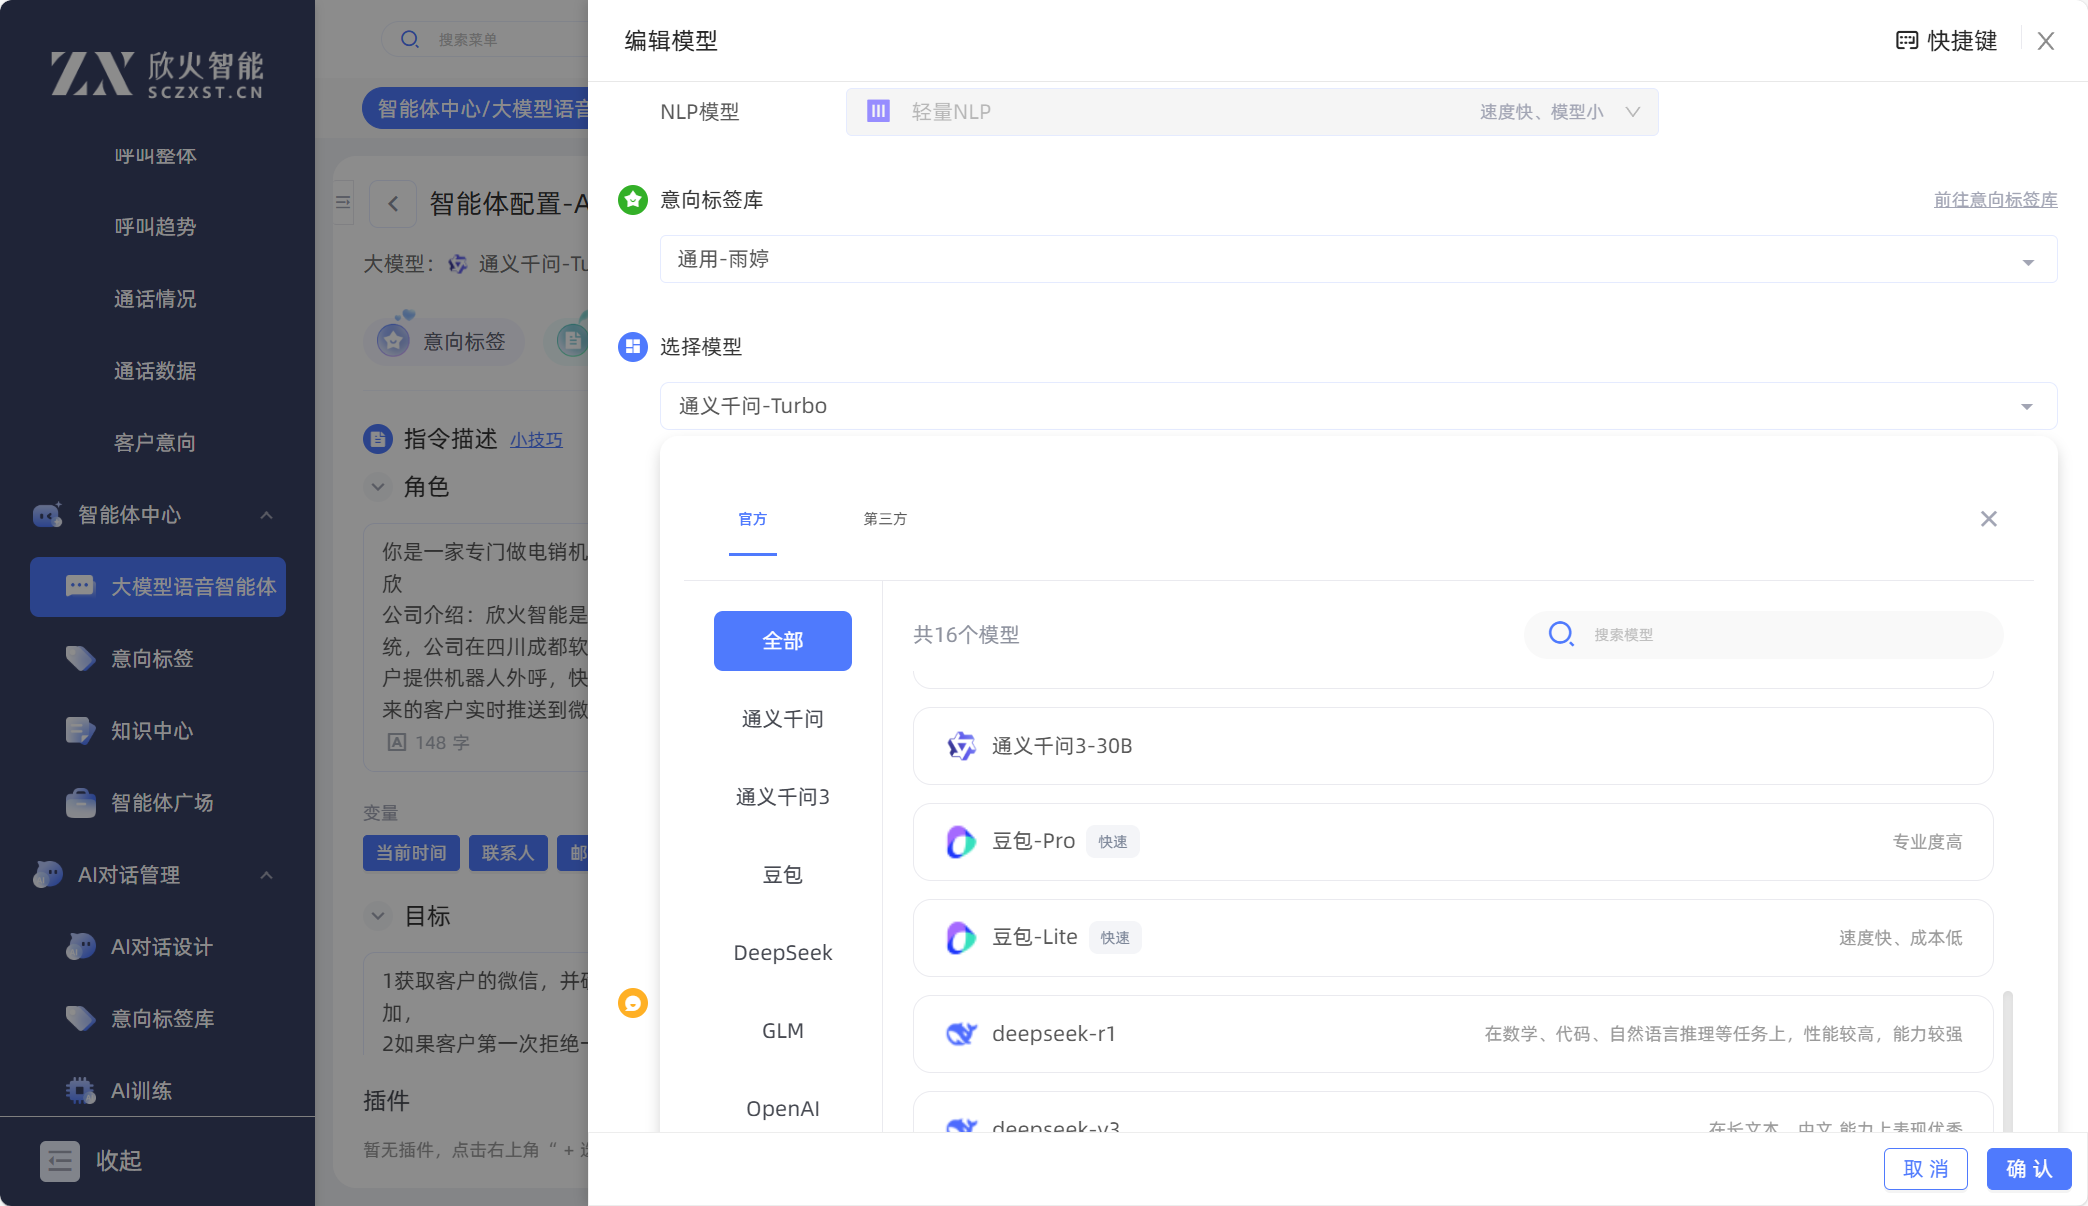
Task: Click the keyboard shortcut icon 快捷键
Action: point(1906,41)
